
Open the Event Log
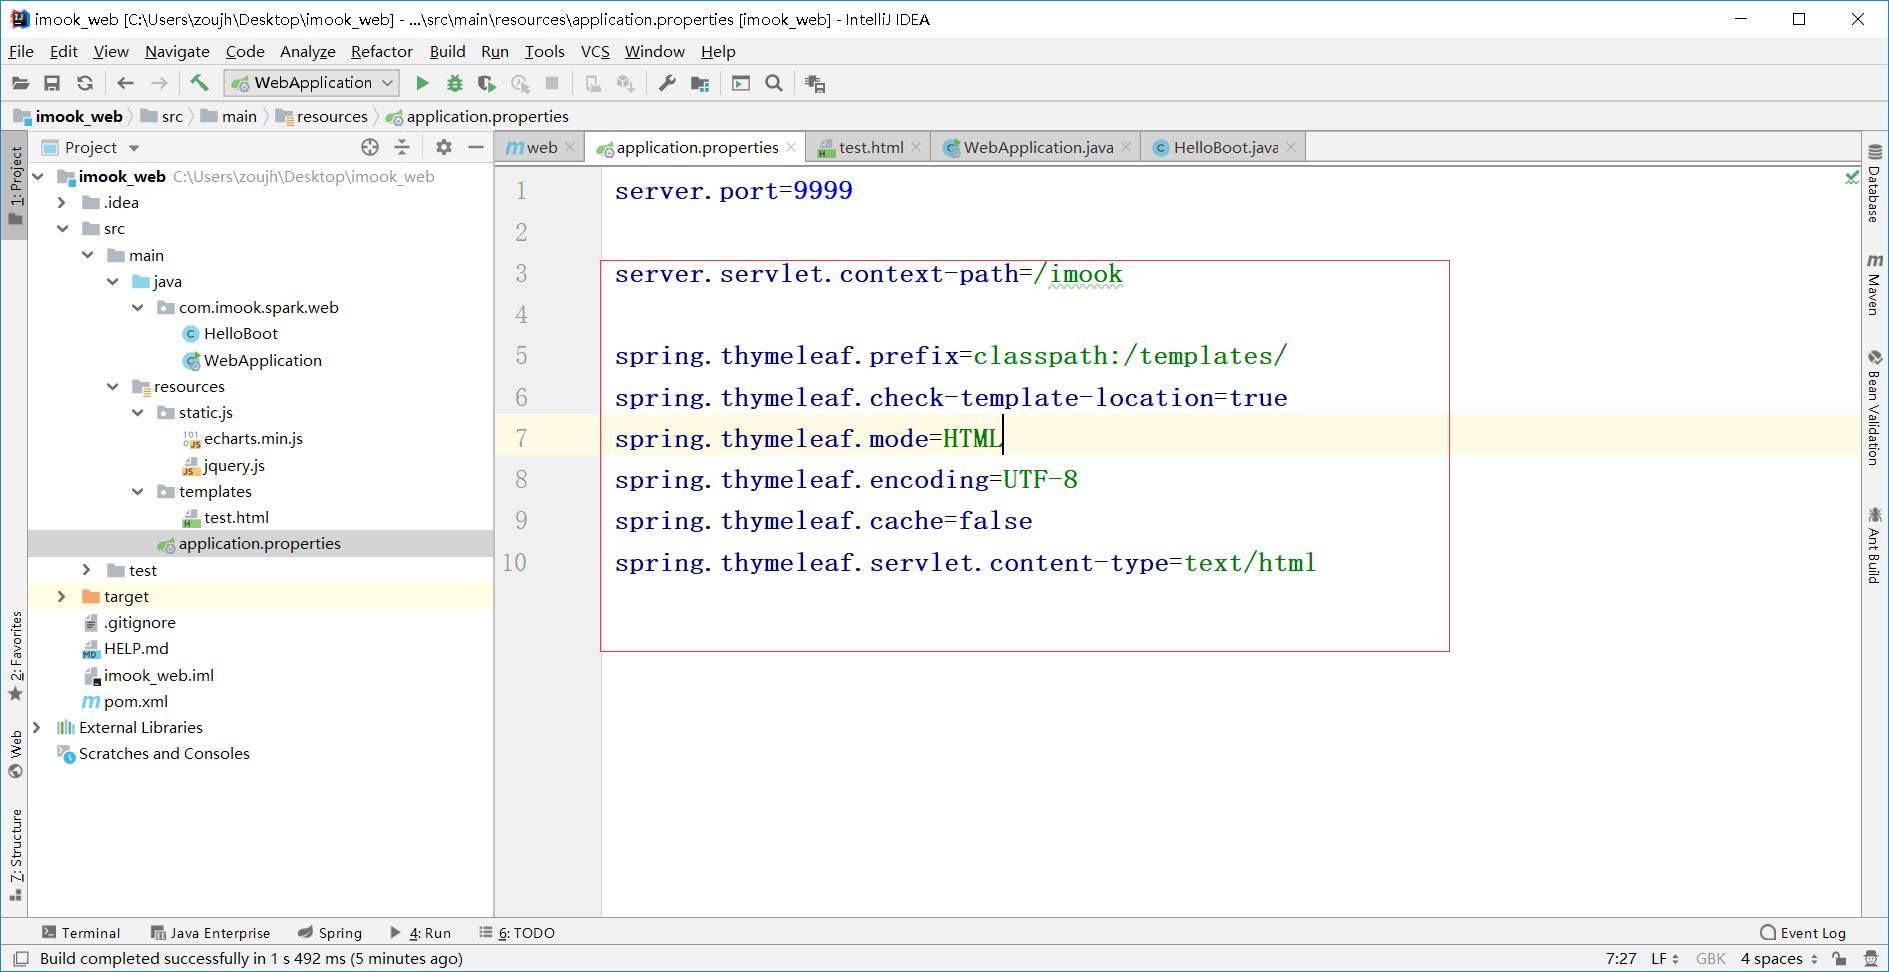pos(1803,933)
